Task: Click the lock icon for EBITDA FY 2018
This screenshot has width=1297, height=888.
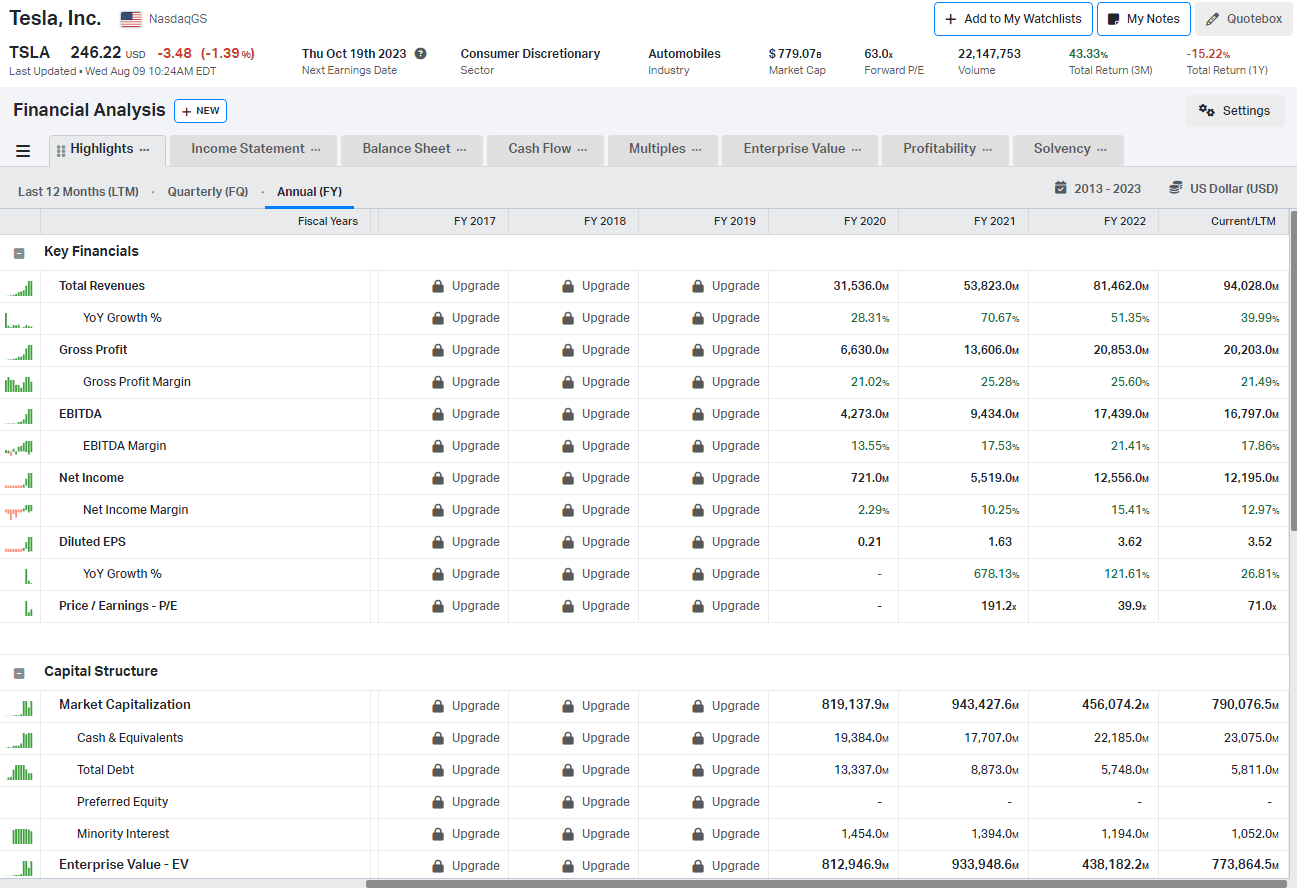Action: tap(568, 414)
